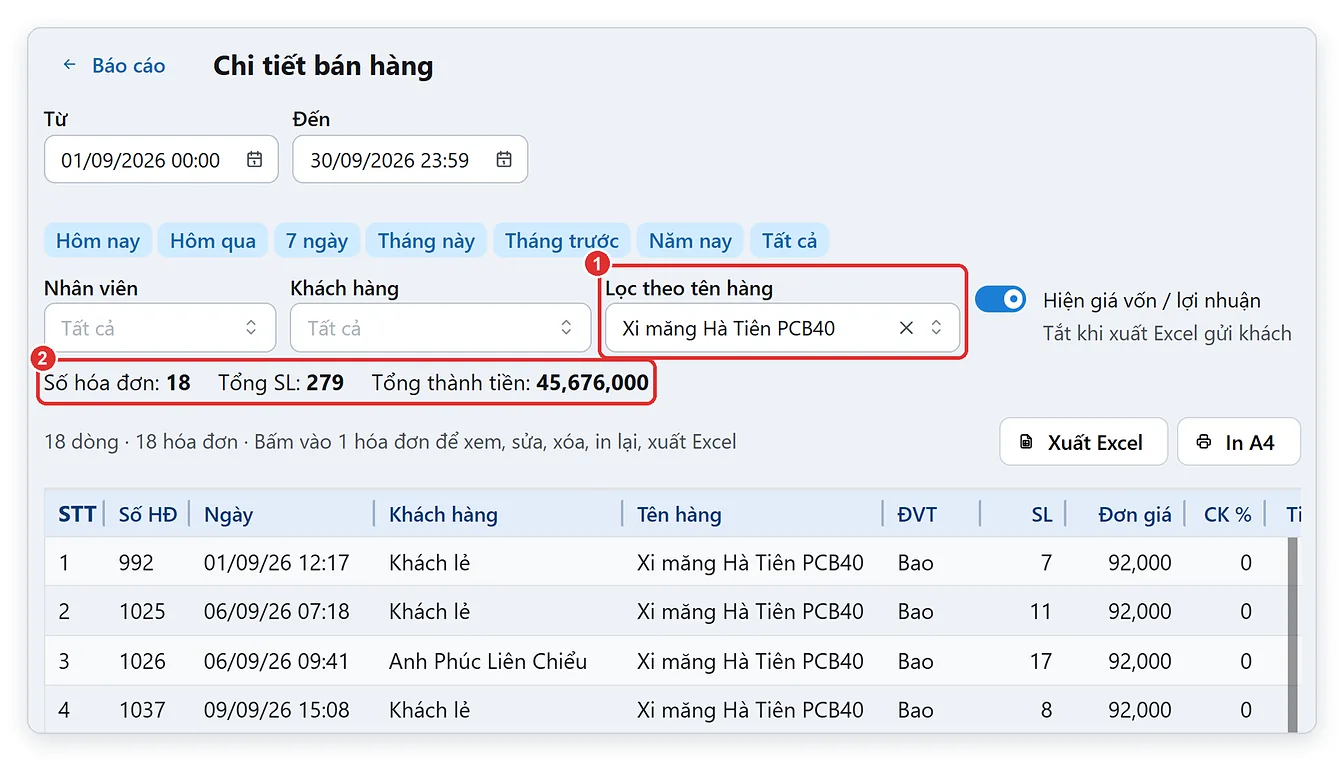Sort by the STT column header
The image size is (1344, 761).
pyautogui.click(x=77, y=515)
